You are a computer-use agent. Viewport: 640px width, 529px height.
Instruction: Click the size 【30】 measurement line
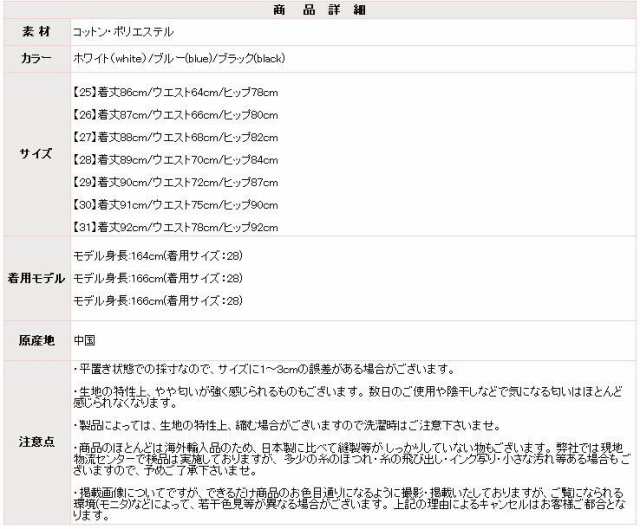175,206
